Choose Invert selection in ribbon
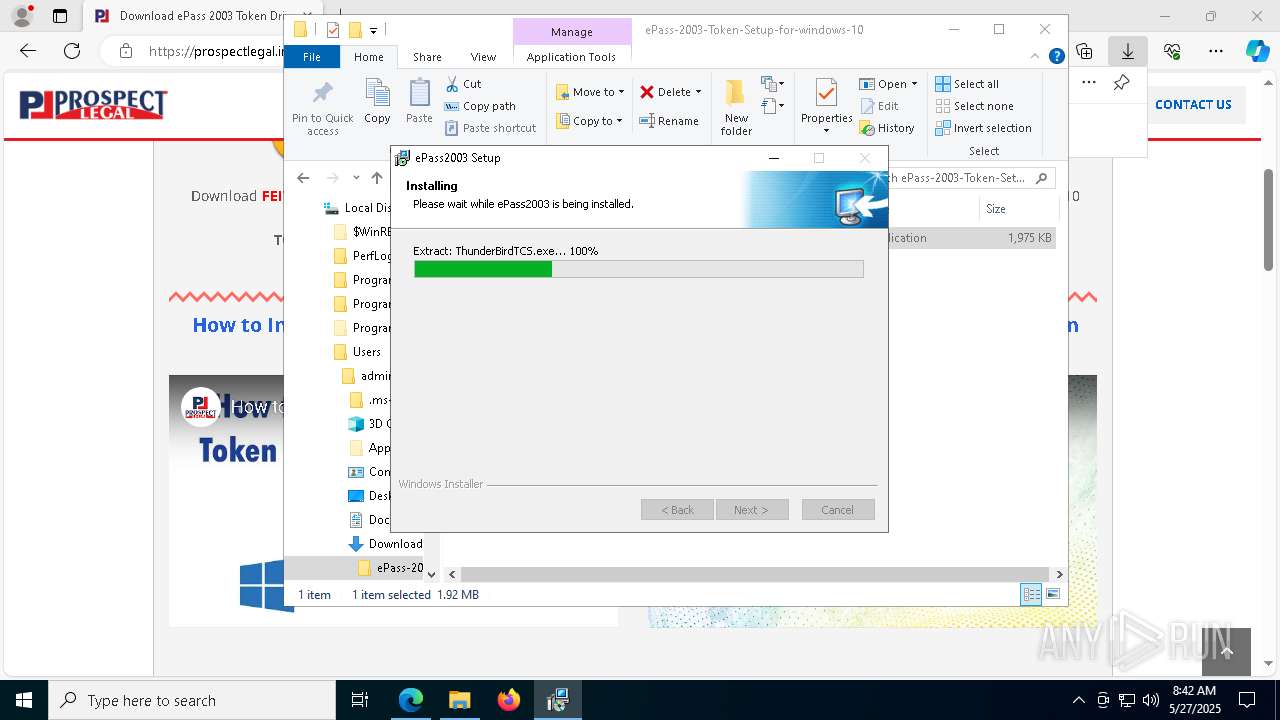The height and width of the screenshot is (720, 1280). pos(983,128)
